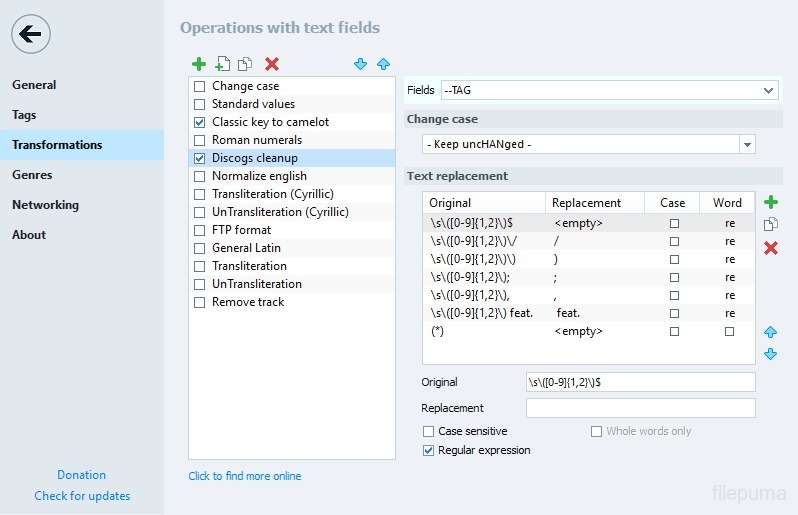Enable the Change case operation checkbox
The image size is (798, 515).
point(200,87)
